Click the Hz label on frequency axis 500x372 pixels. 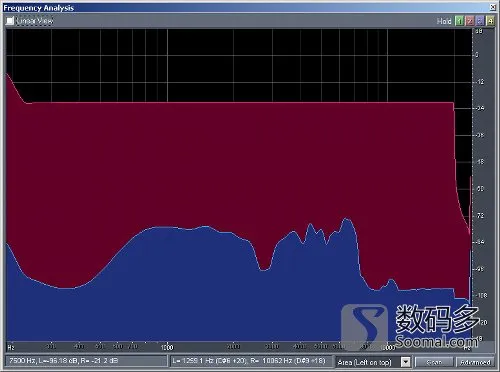point(11,347)
